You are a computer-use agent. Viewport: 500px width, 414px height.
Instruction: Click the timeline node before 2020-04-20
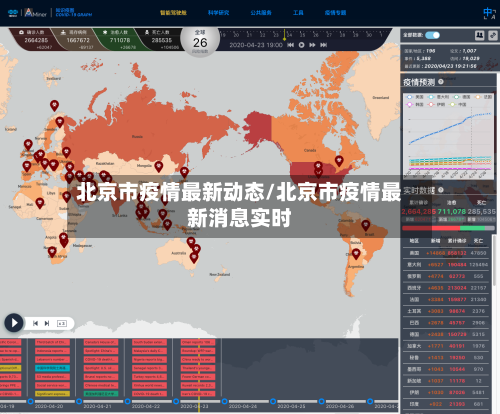point(30,401)
